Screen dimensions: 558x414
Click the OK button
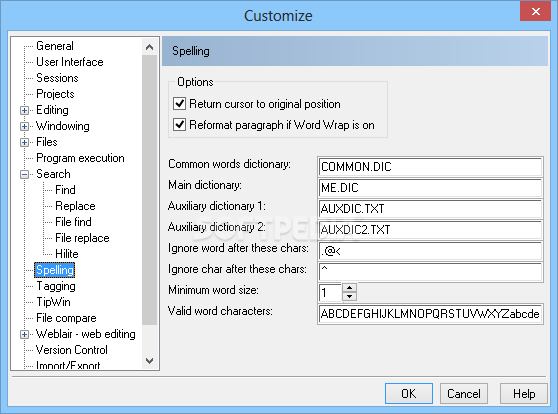coord(409,393)
